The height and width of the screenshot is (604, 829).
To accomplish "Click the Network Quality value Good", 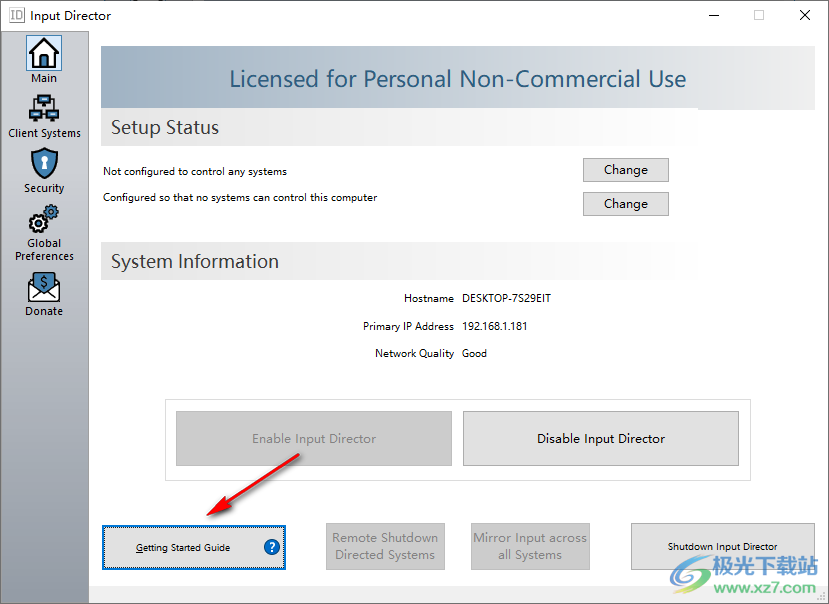I will click(x=474, y=353).
